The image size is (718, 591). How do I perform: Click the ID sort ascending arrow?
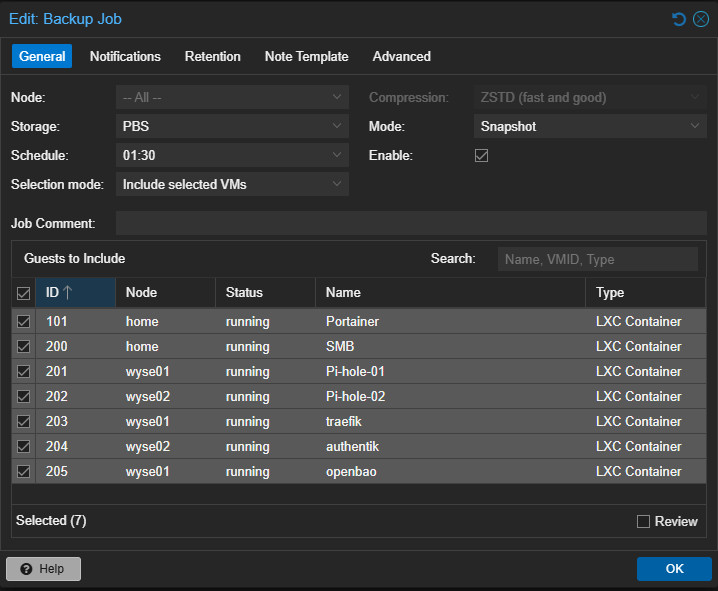pos(68,292)
